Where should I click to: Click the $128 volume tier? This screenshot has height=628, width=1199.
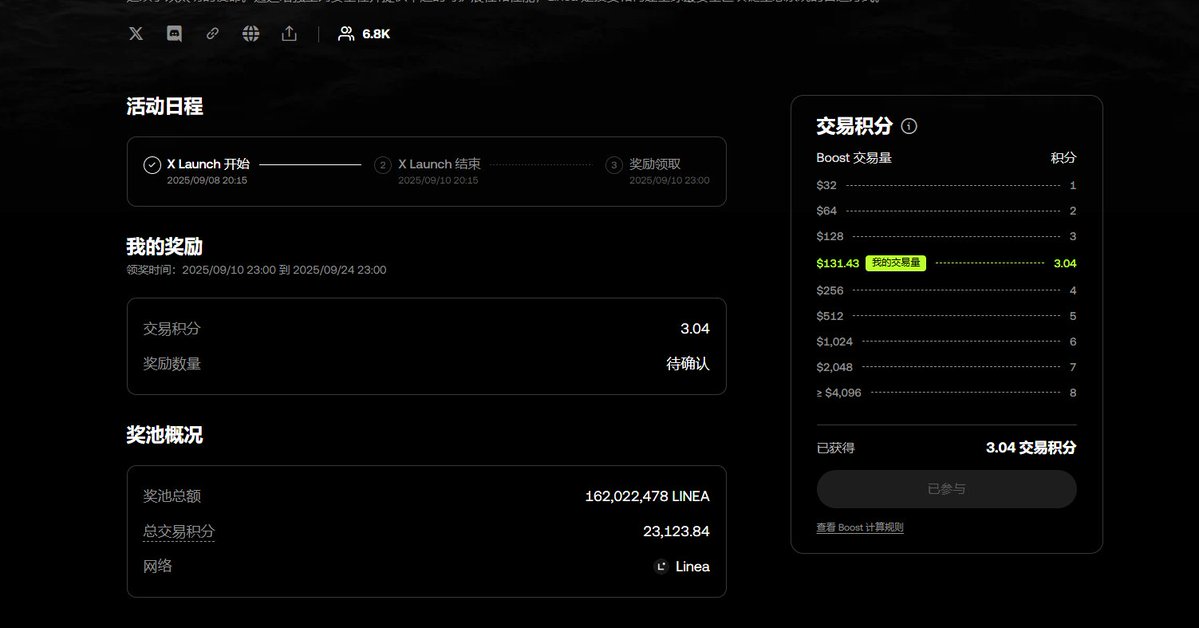(x=830, y=236)
